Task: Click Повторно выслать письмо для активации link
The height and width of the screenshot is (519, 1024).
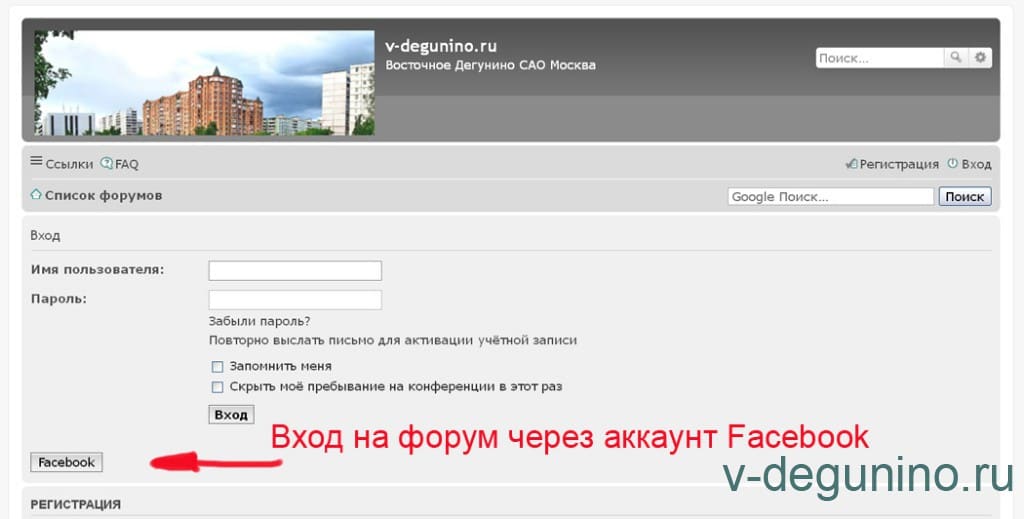Action: [392, 340]
